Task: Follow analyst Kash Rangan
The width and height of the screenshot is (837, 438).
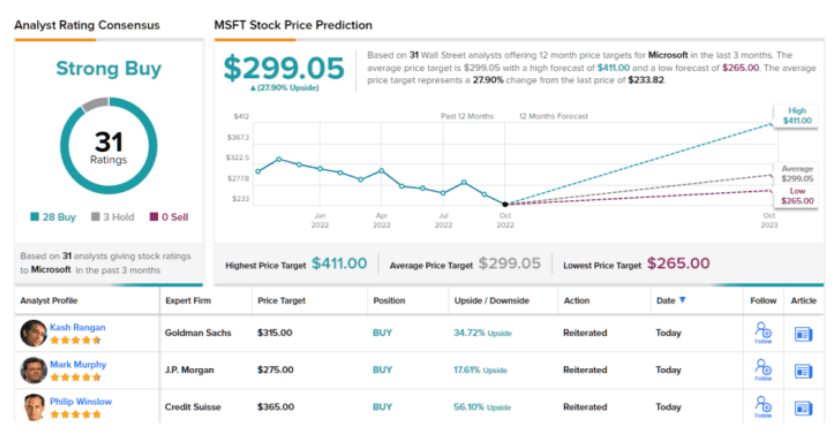Action: coord(763,332)
